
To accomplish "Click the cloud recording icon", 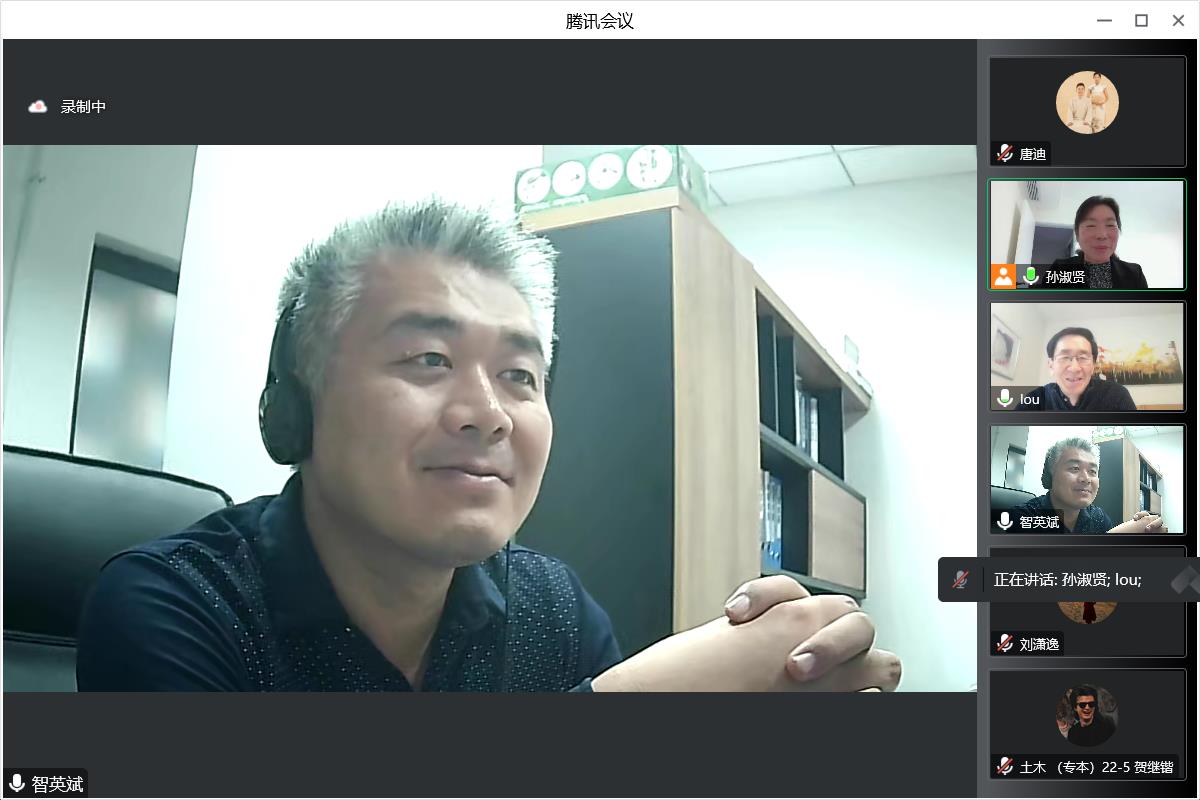I will point(38,106).
